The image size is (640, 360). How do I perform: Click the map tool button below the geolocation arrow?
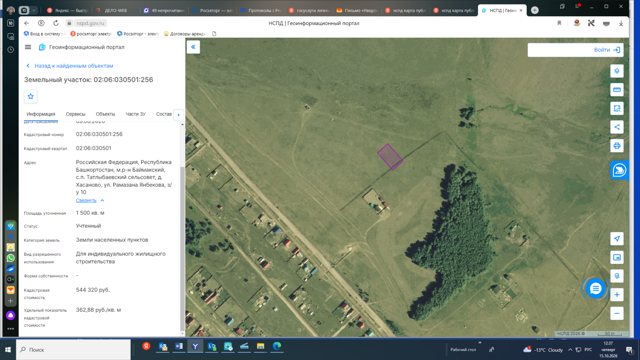point(617,258)
